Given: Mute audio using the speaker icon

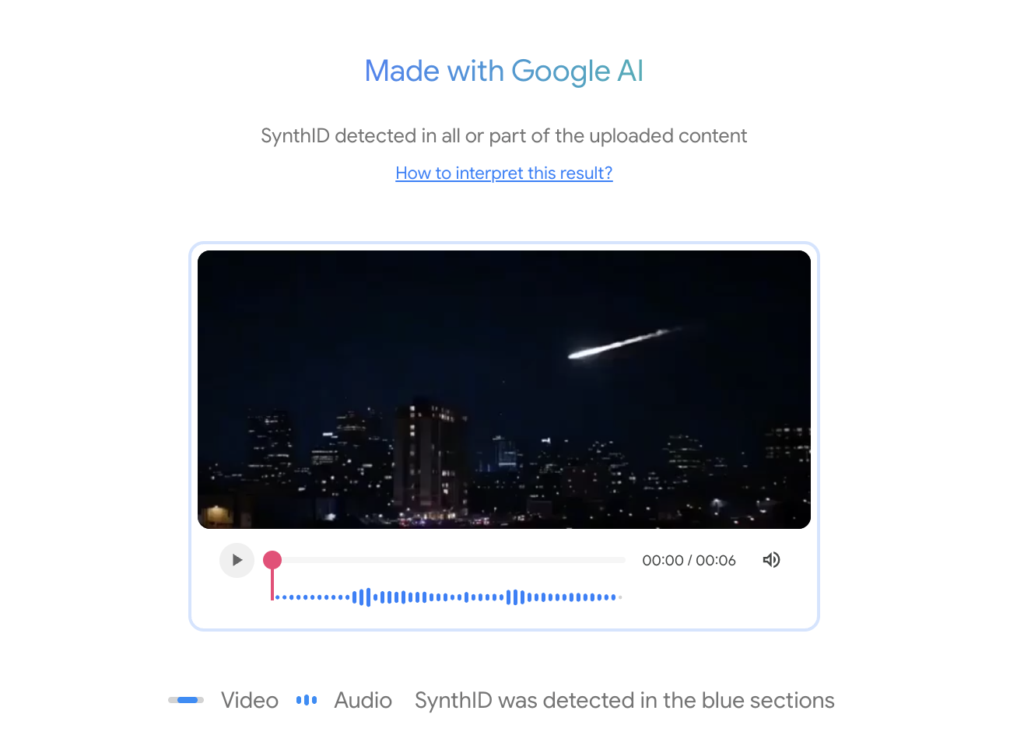Looking at the screenshot, I should [771, 560].
